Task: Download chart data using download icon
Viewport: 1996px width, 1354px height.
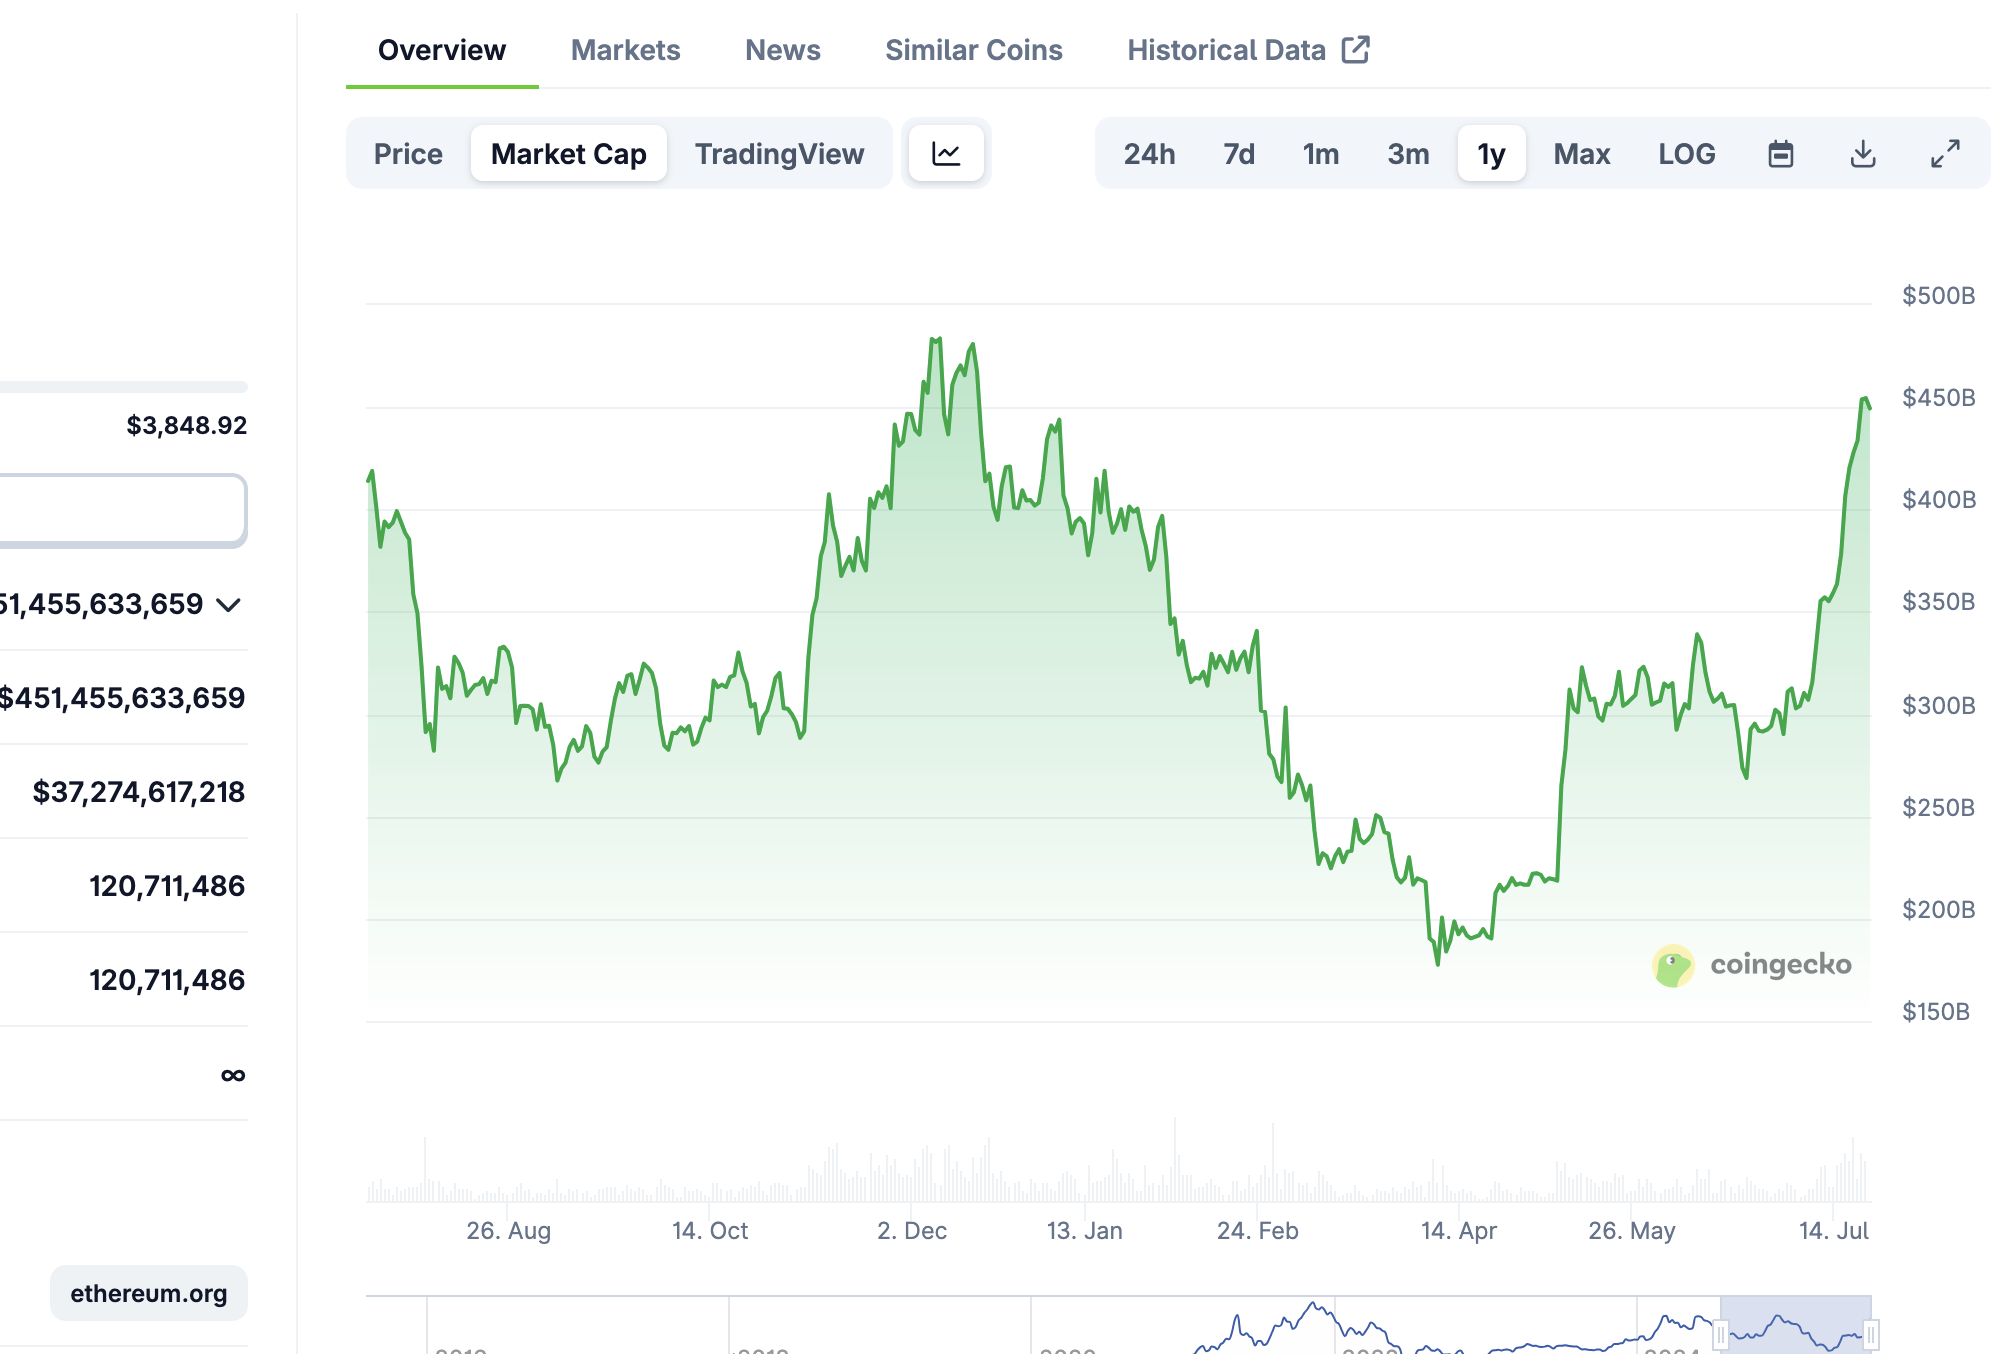Action: click(x=1863, y=153)
